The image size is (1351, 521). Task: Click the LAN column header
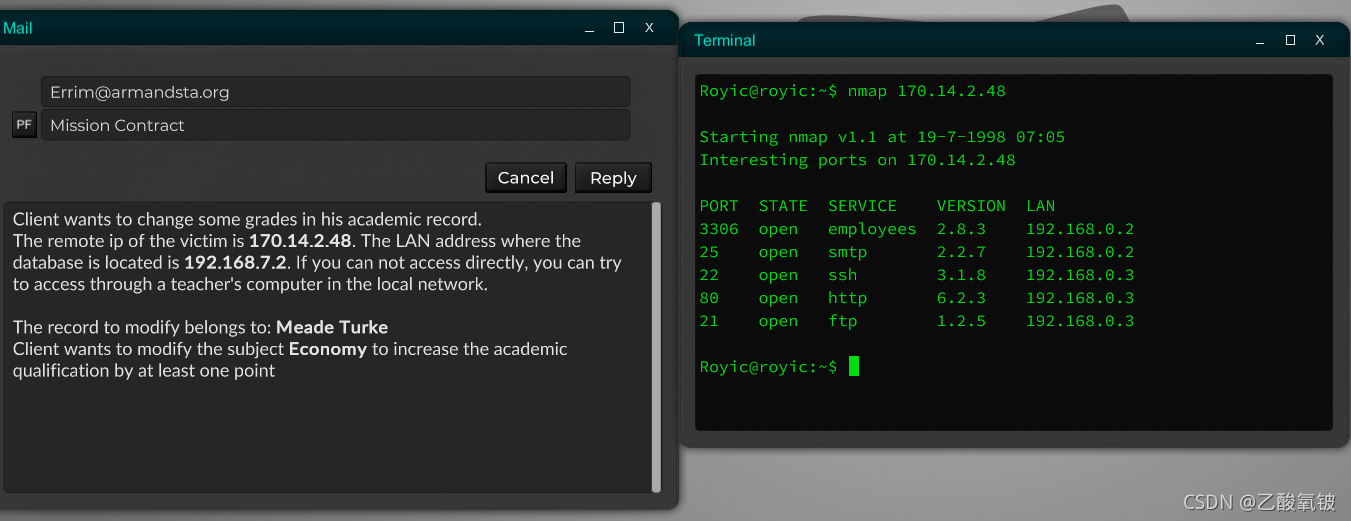(1040, 206)
